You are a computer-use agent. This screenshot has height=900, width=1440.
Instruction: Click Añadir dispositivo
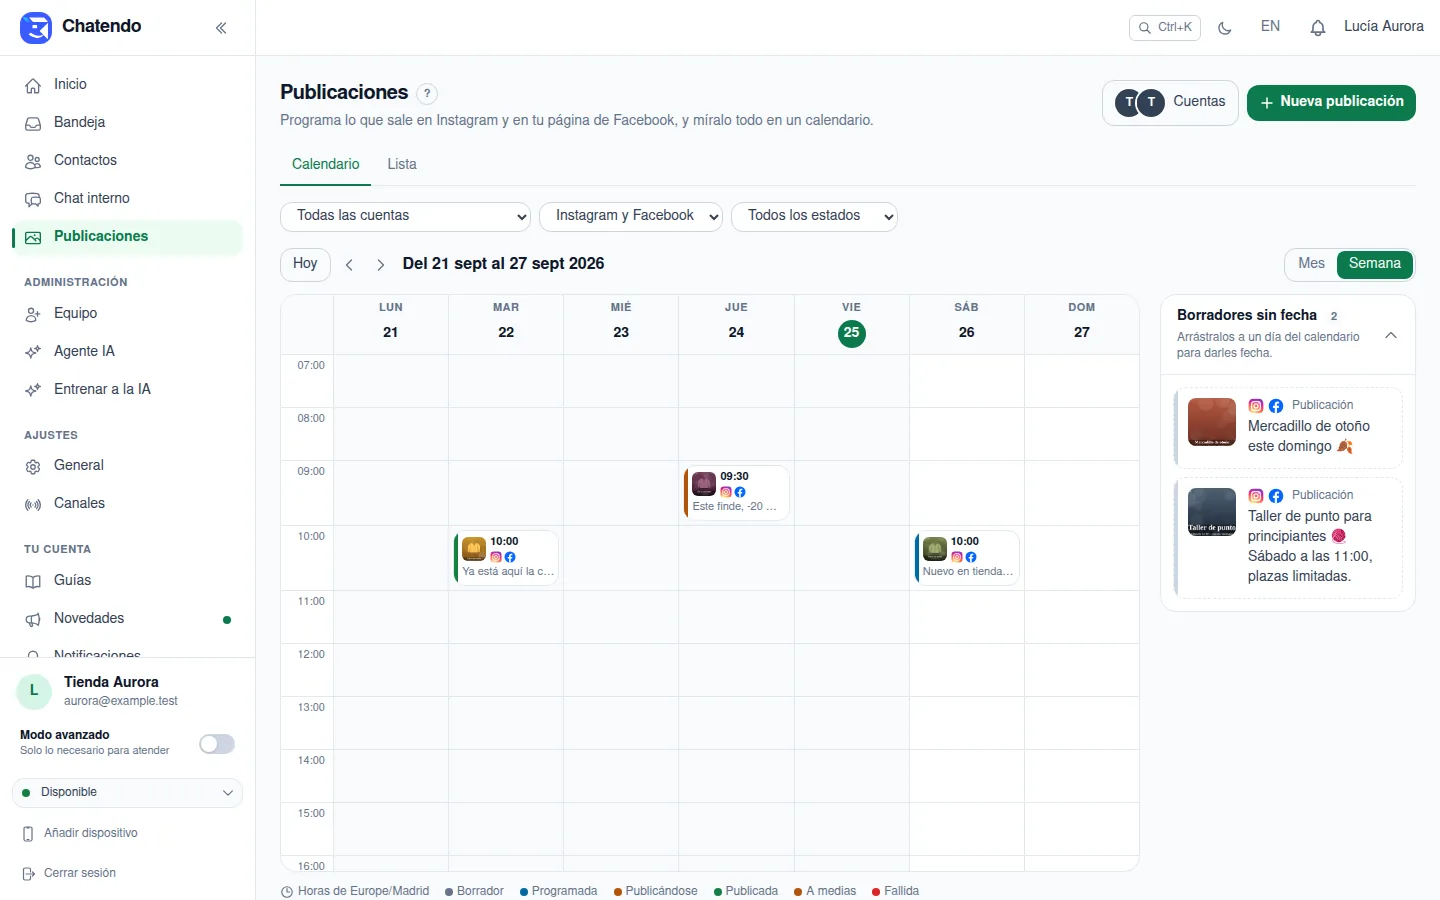80,834
